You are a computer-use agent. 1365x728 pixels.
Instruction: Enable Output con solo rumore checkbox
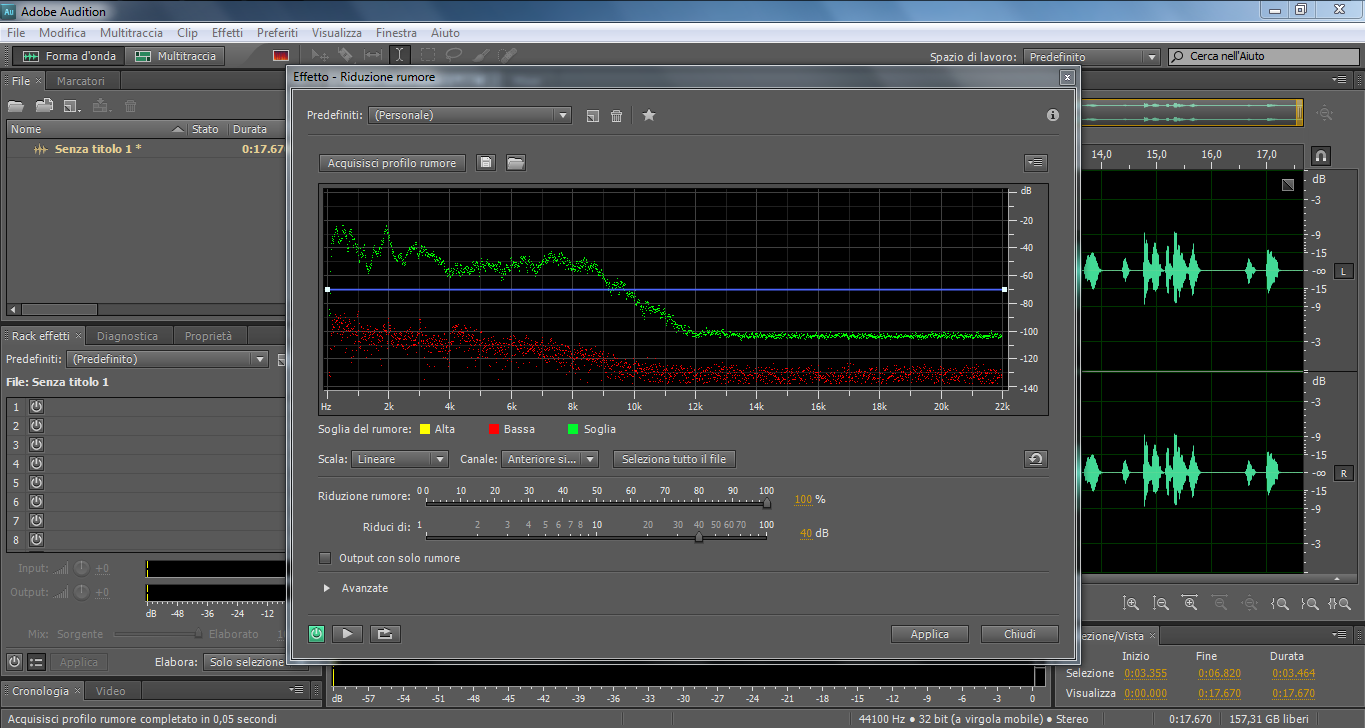pos(325,558)
